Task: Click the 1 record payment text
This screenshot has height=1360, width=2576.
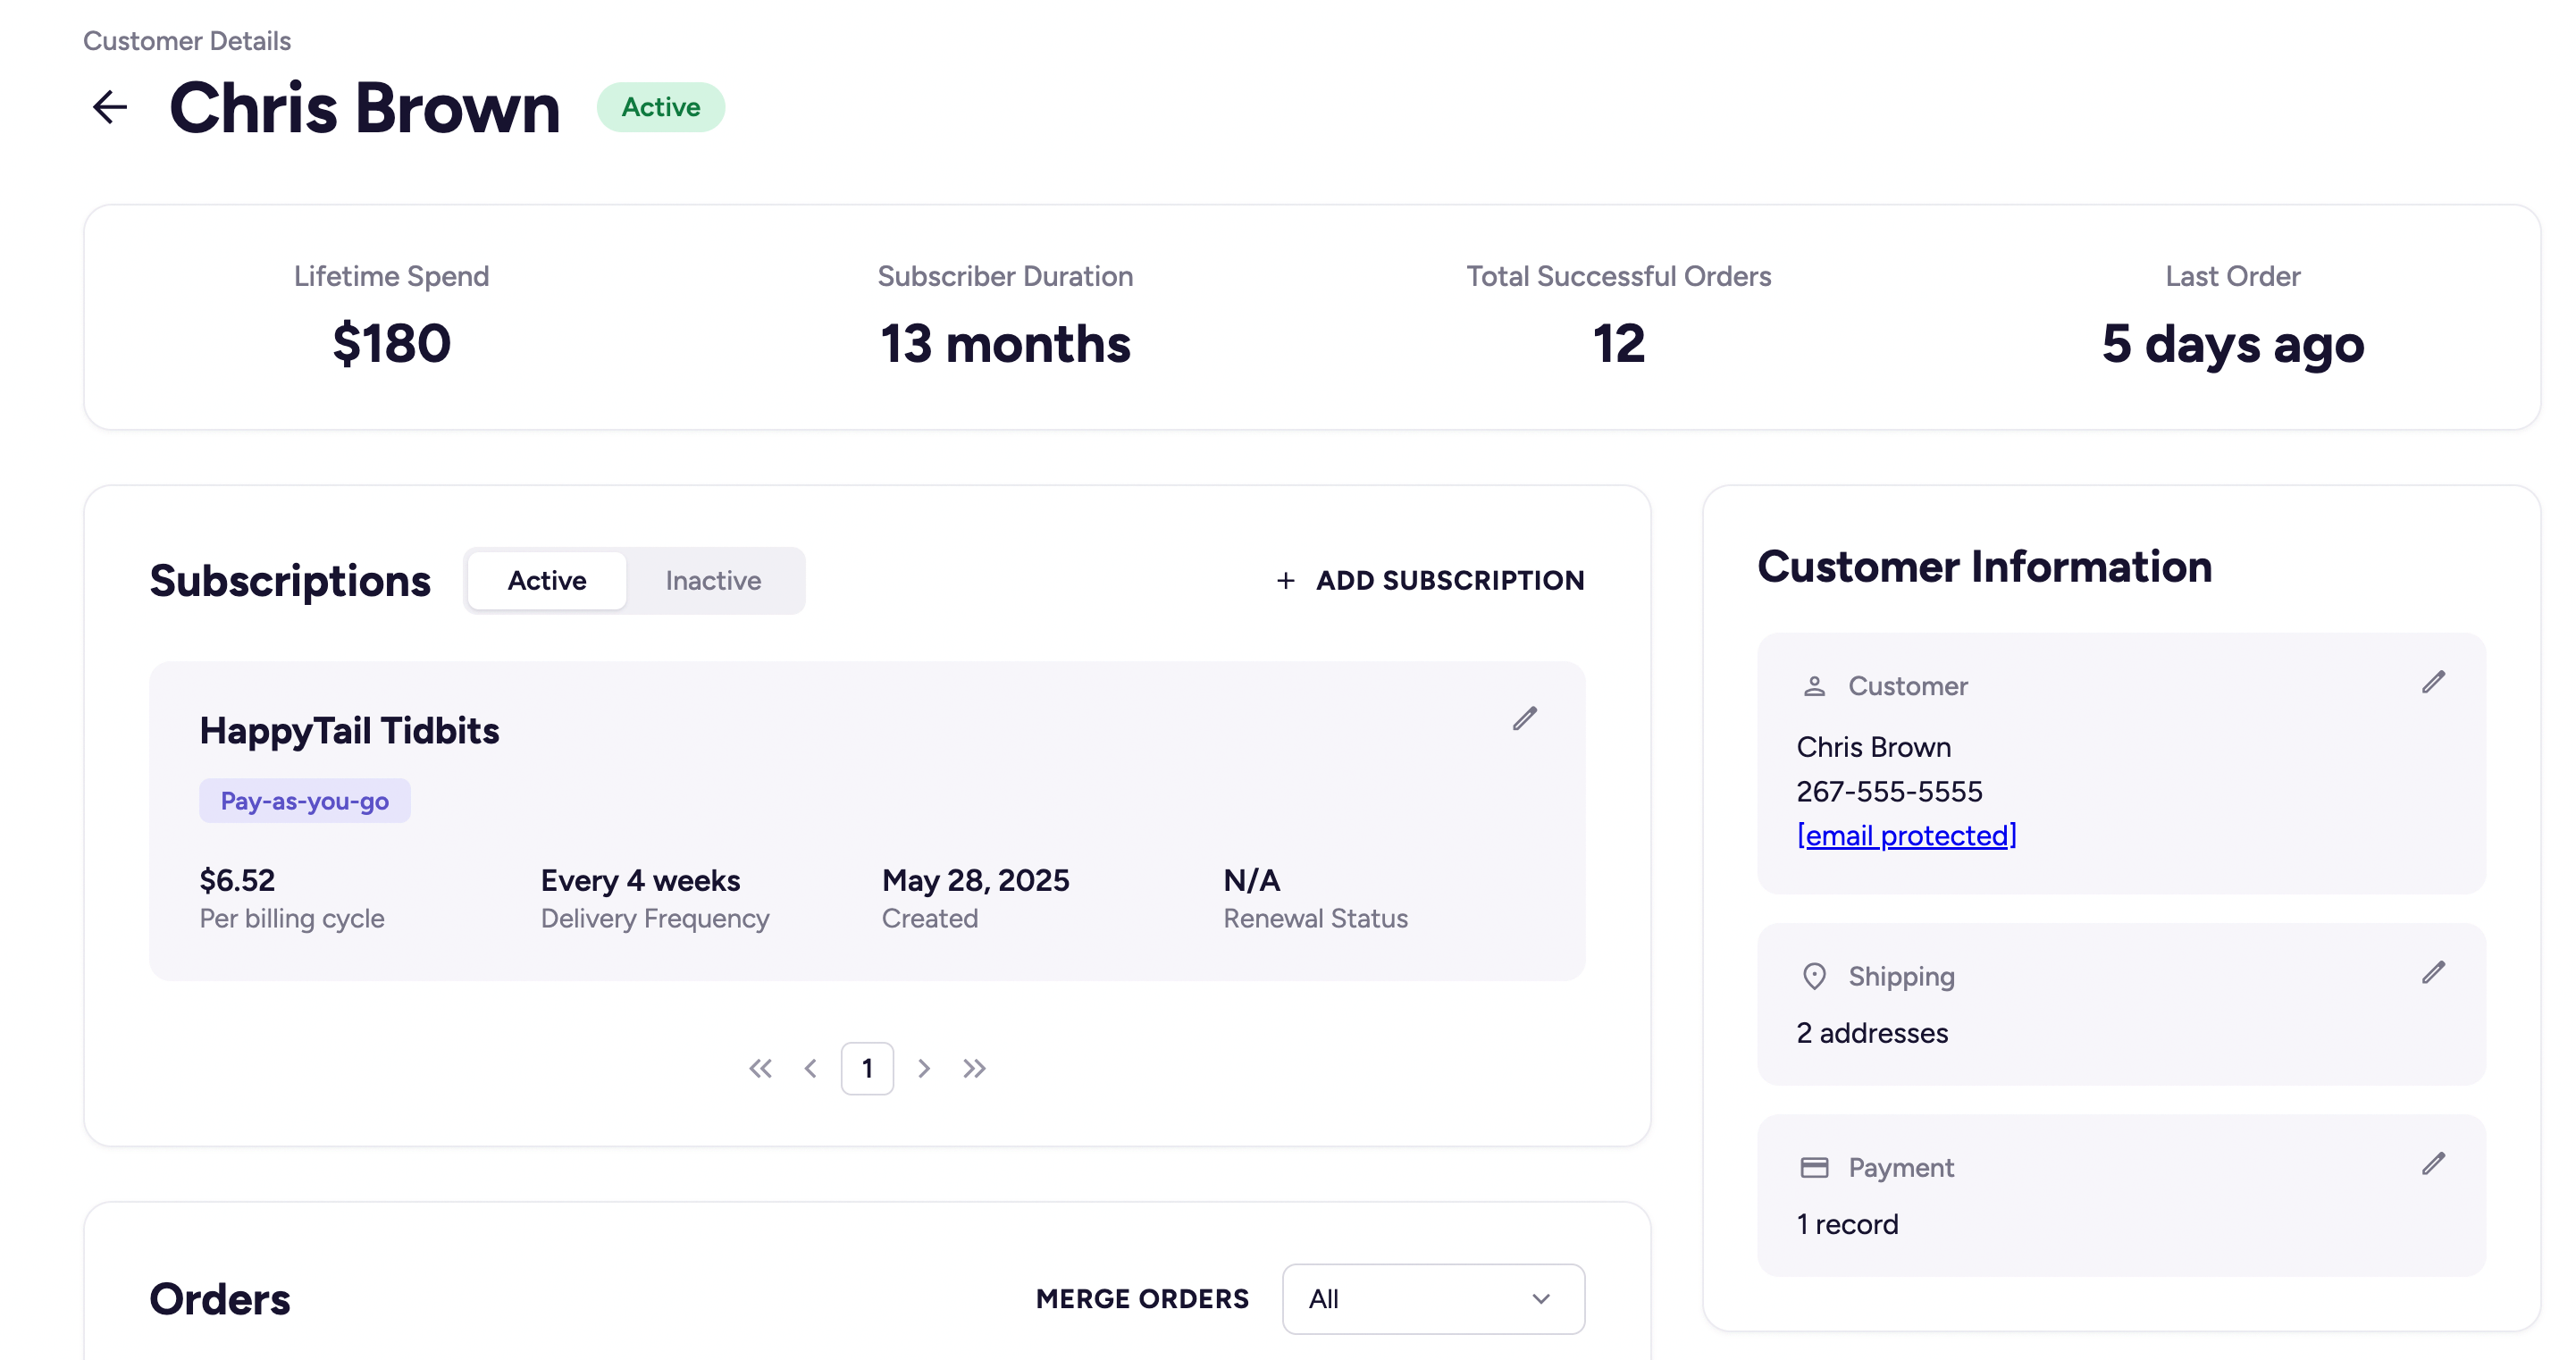Action: 1847,1224
